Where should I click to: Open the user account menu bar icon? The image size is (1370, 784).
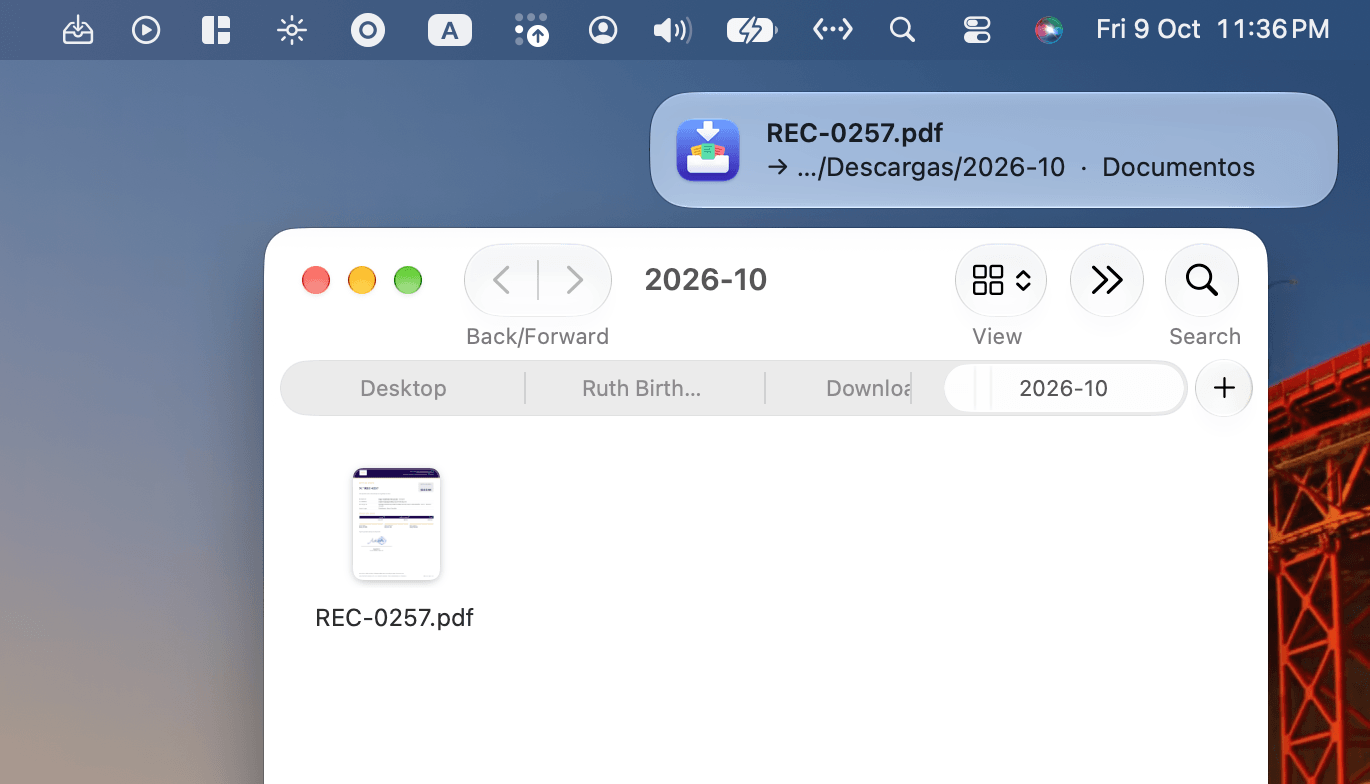point(603,30)
